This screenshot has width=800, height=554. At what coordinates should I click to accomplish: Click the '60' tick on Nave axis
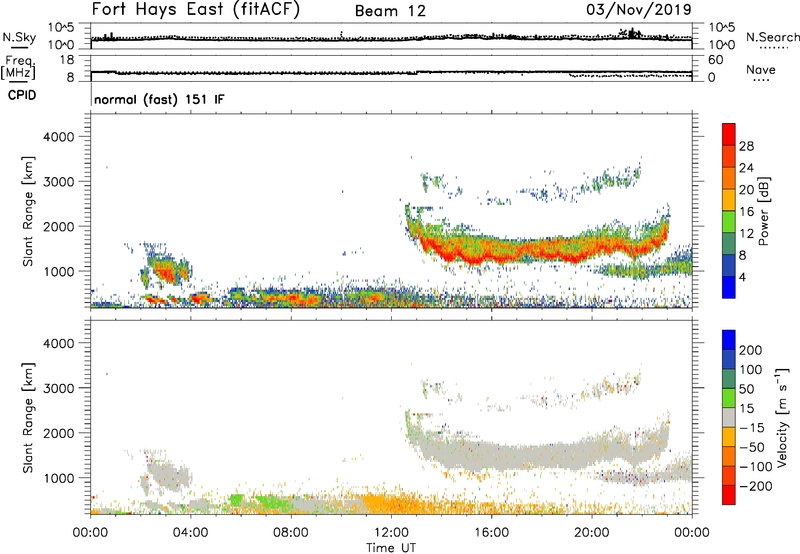pyautogui.click(x=716, y=60)
